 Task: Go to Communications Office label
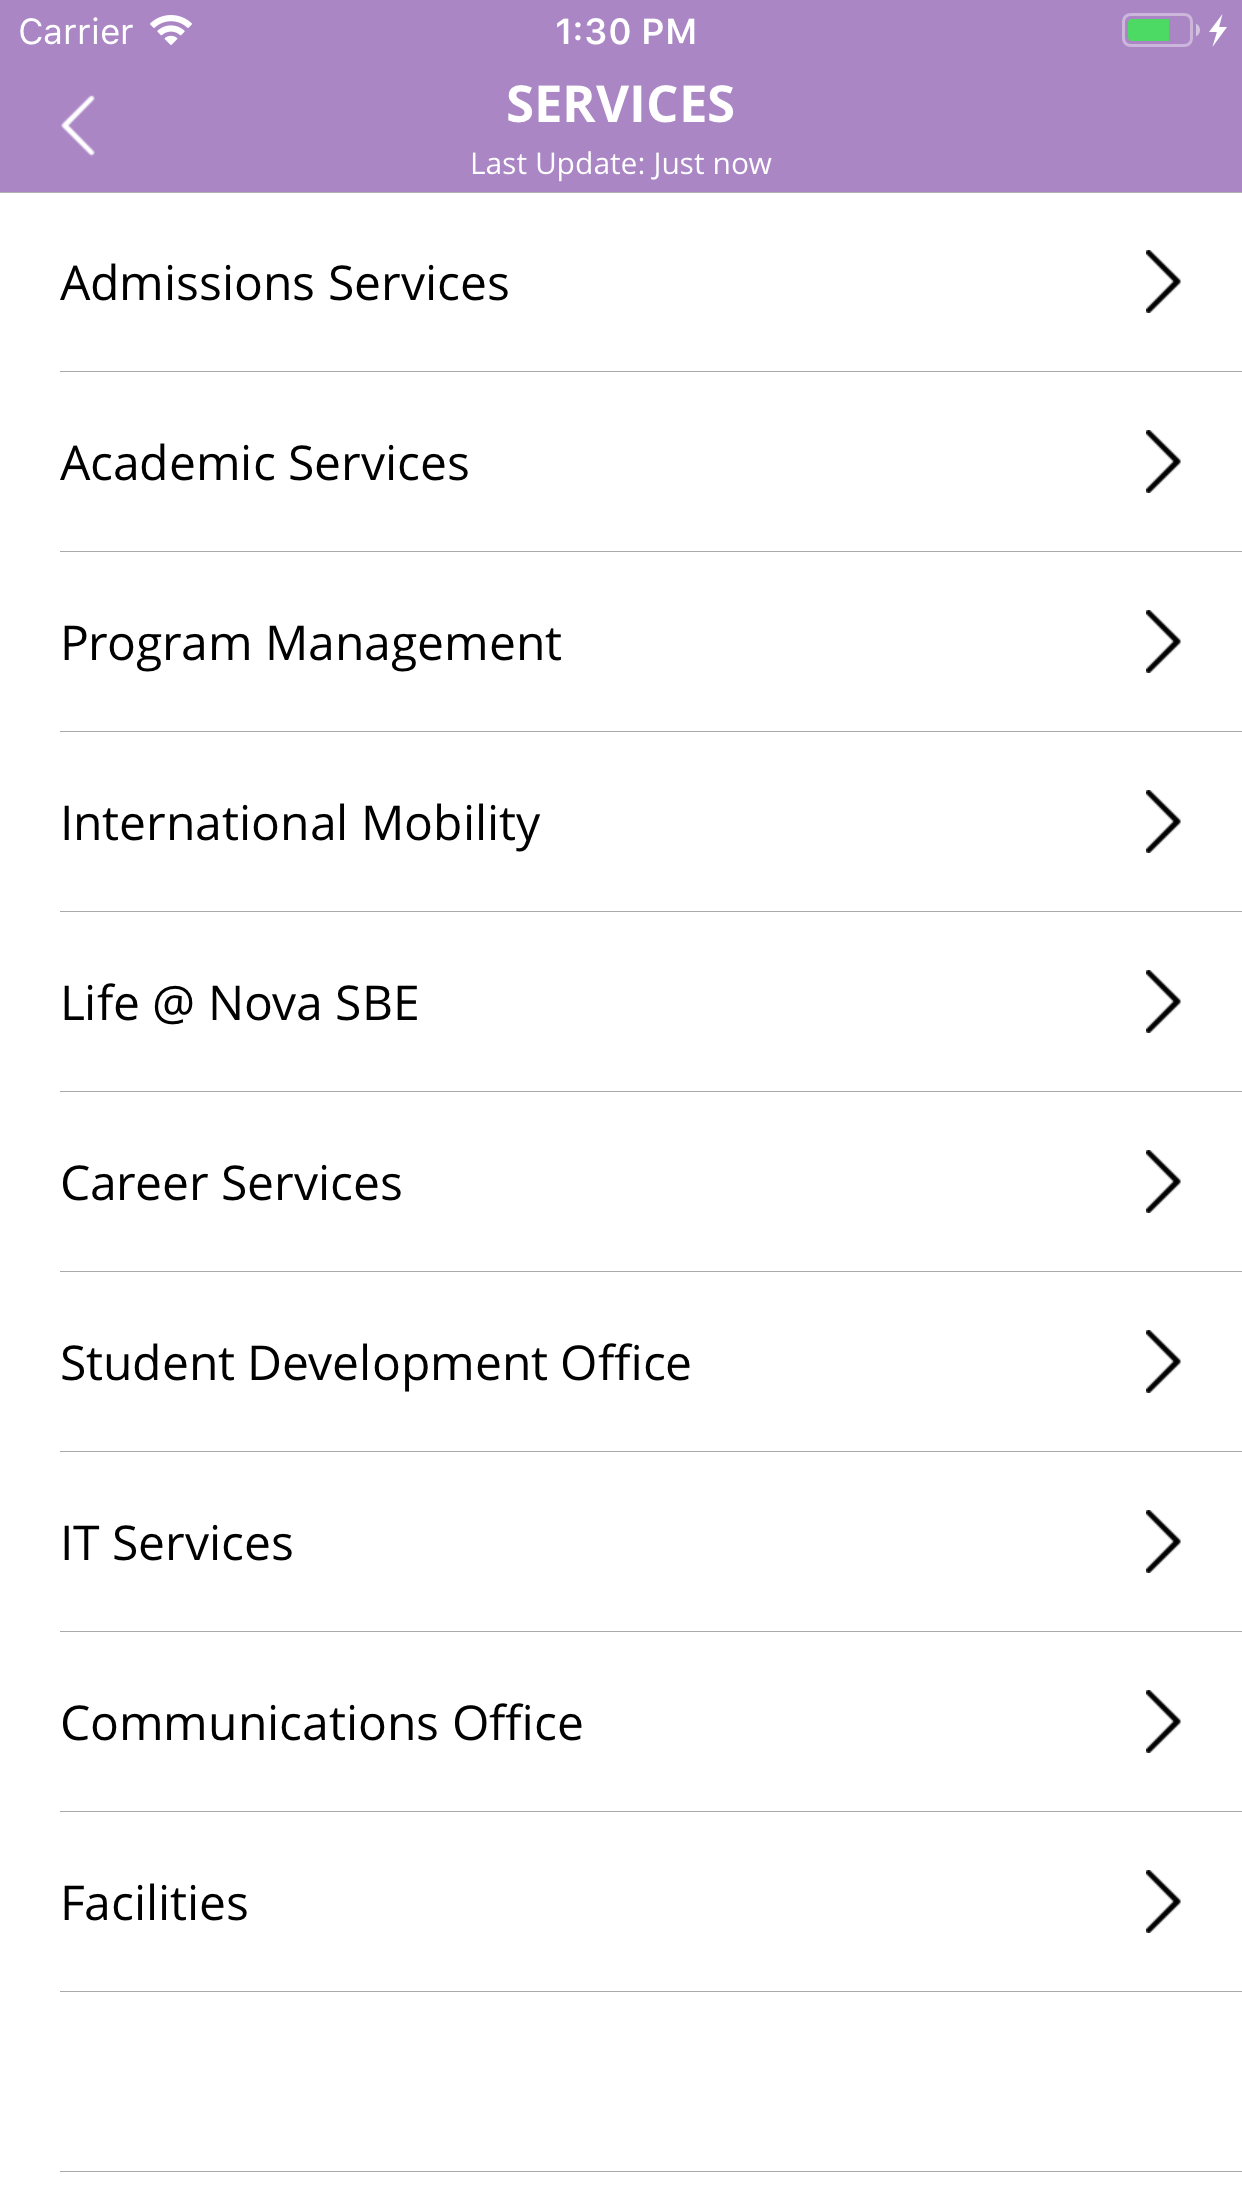[322, 1723]
